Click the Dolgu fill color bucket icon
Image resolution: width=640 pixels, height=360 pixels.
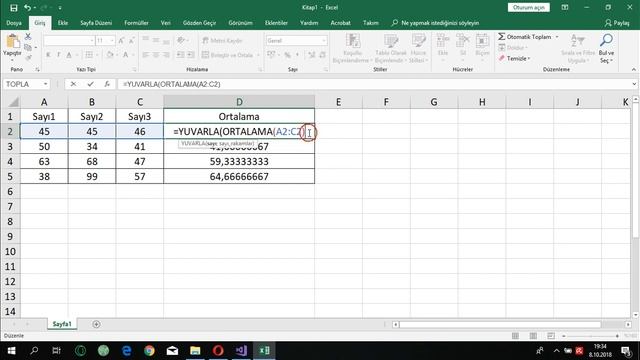coord(110,55)
